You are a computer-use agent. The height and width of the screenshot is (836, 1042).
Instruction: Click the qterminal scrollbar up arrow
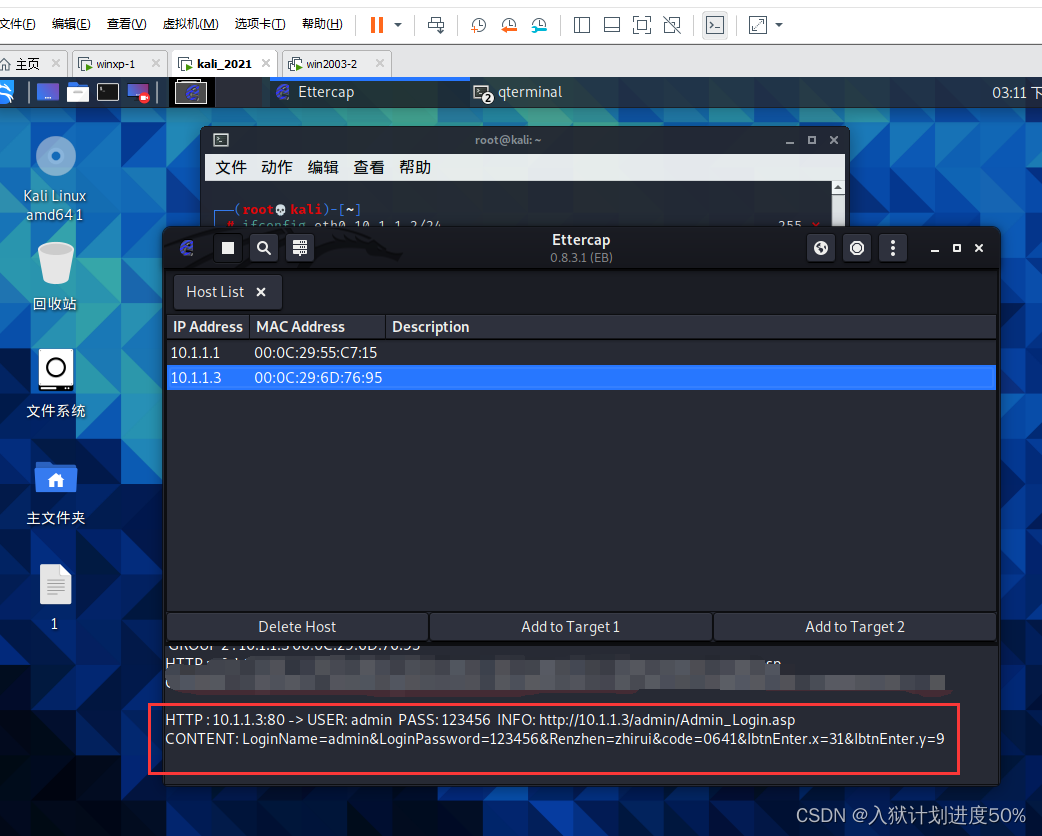click(838, 188)
